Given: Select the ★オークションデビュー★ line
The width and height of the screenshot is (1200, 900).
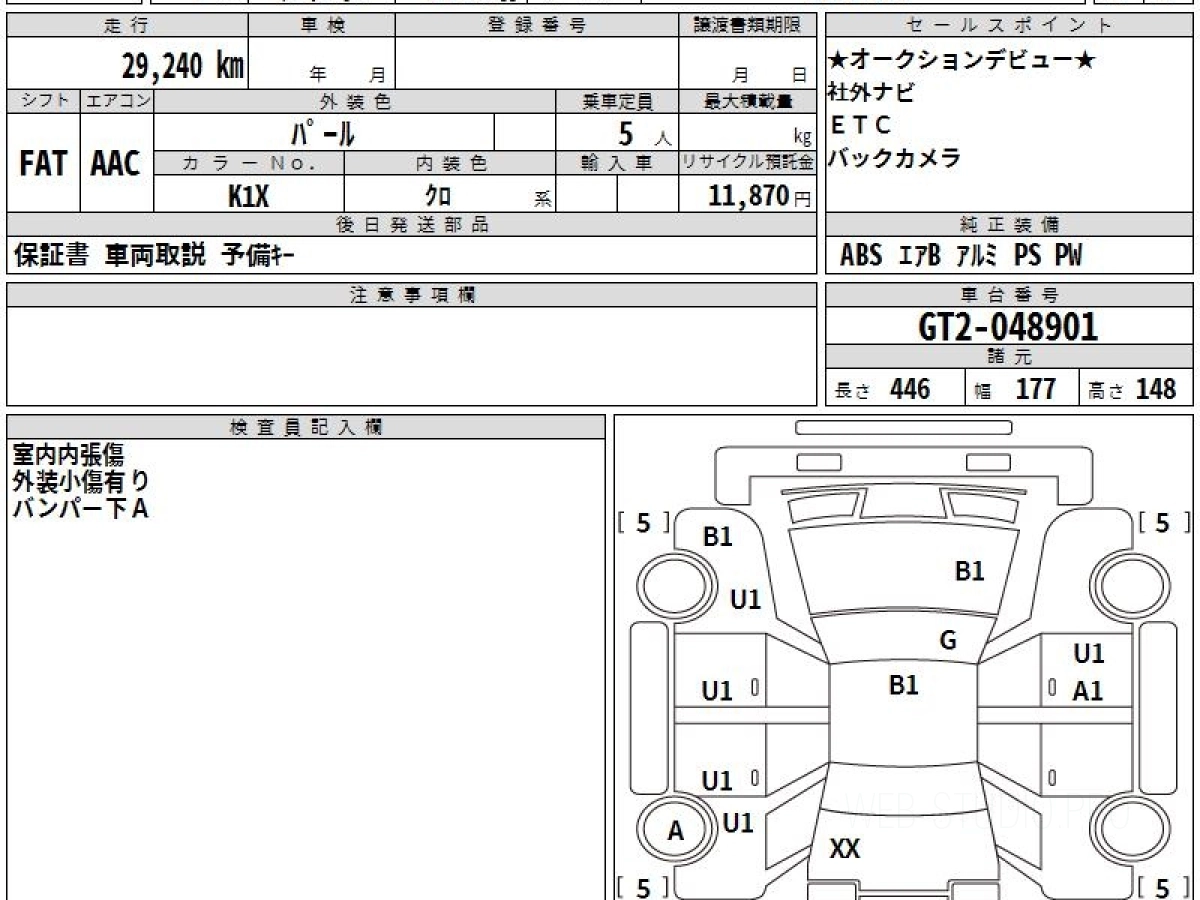Looking at the screenshot, I should point(962,61).
